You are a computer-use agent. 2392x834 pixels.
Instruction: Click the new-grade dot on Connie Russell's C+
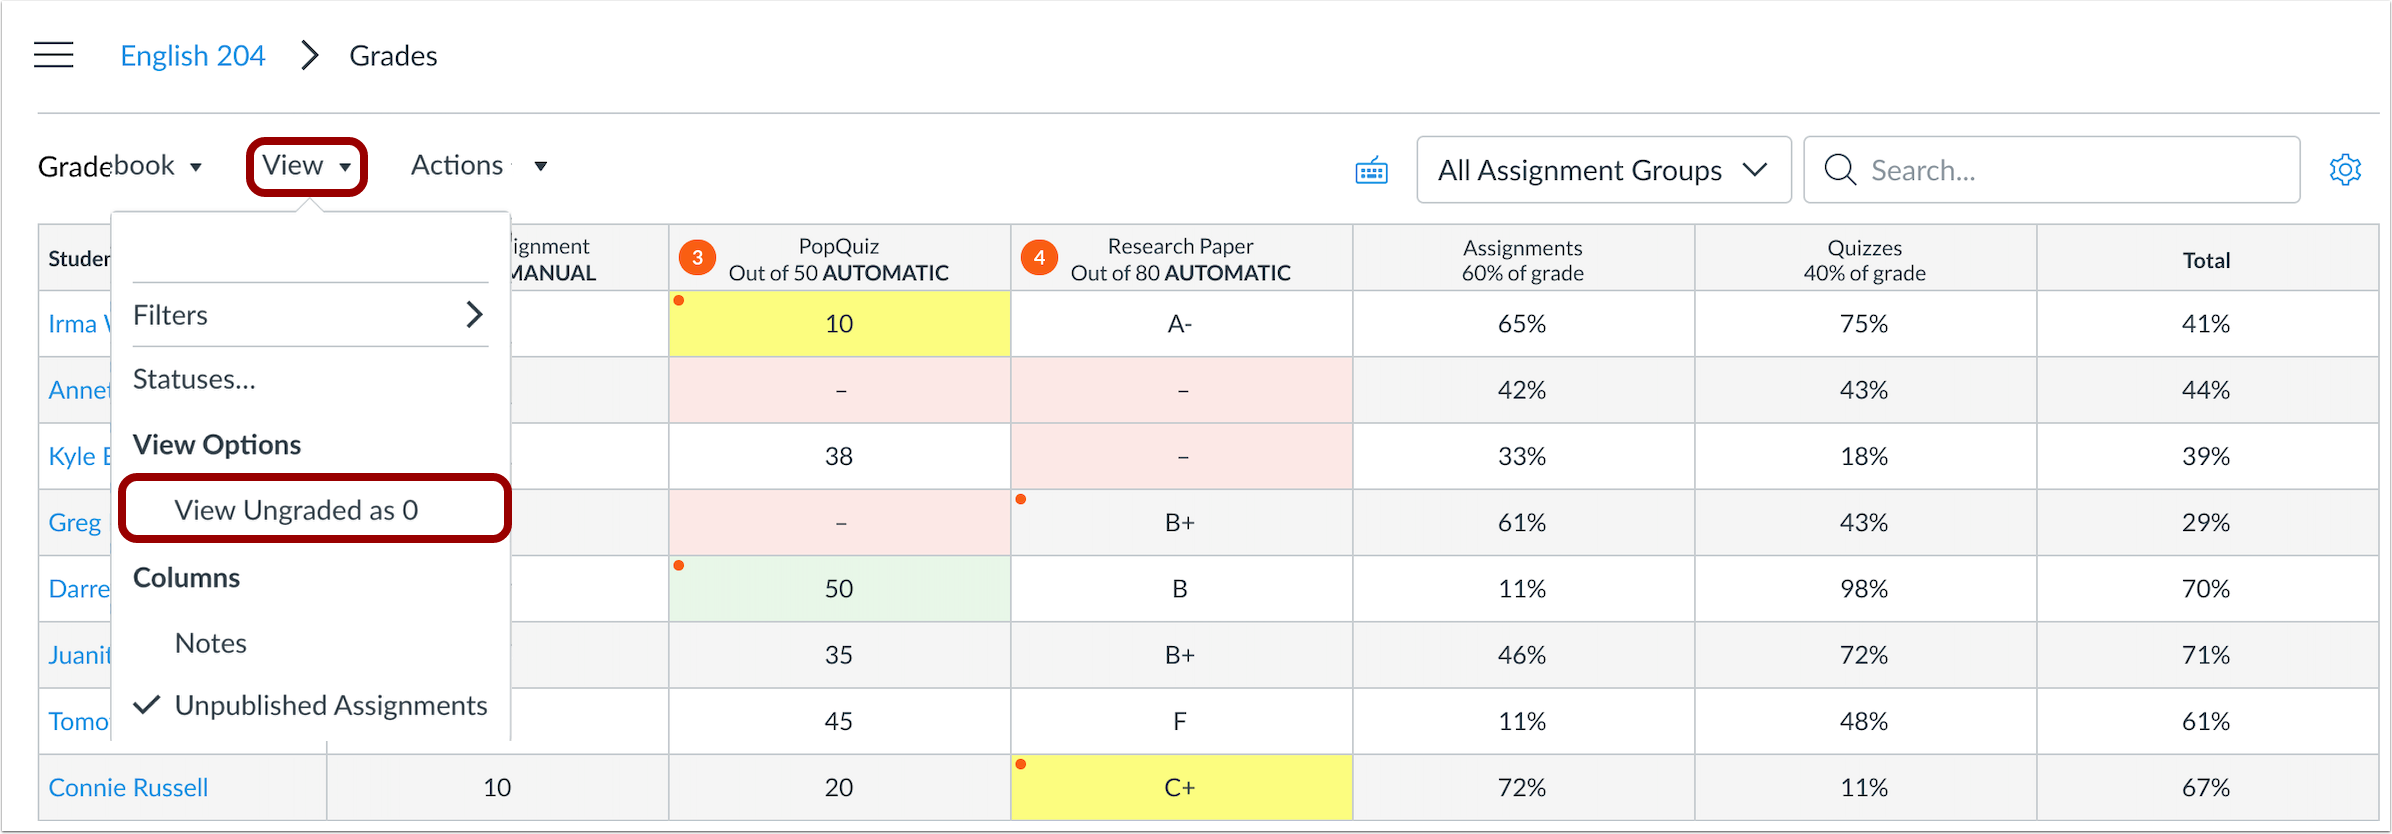point(1022,764)
